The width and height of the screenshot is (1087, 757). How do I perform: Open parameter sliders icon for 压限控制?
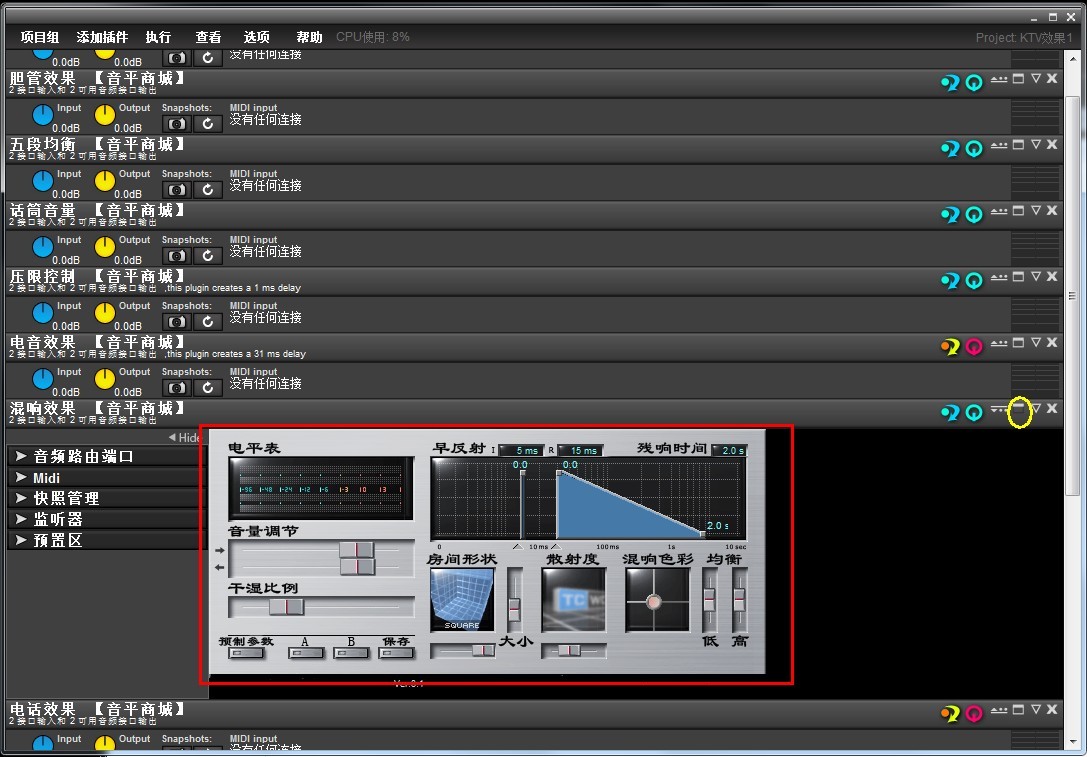tap(999, 277)
